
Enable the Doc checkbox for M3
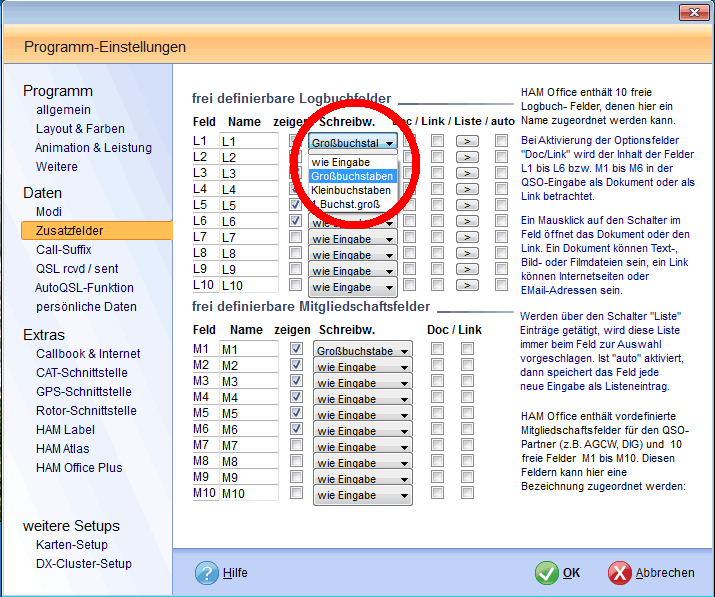point(437,381)
